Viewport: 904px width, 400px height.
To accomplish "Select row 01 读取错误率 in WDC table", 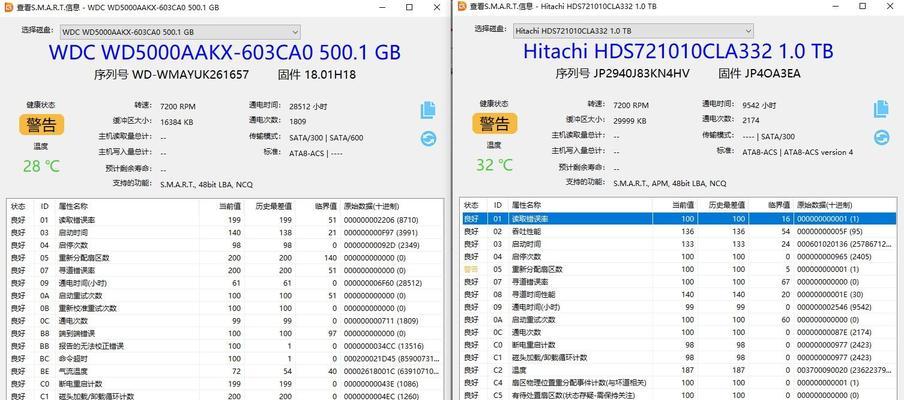I will 225,220.
